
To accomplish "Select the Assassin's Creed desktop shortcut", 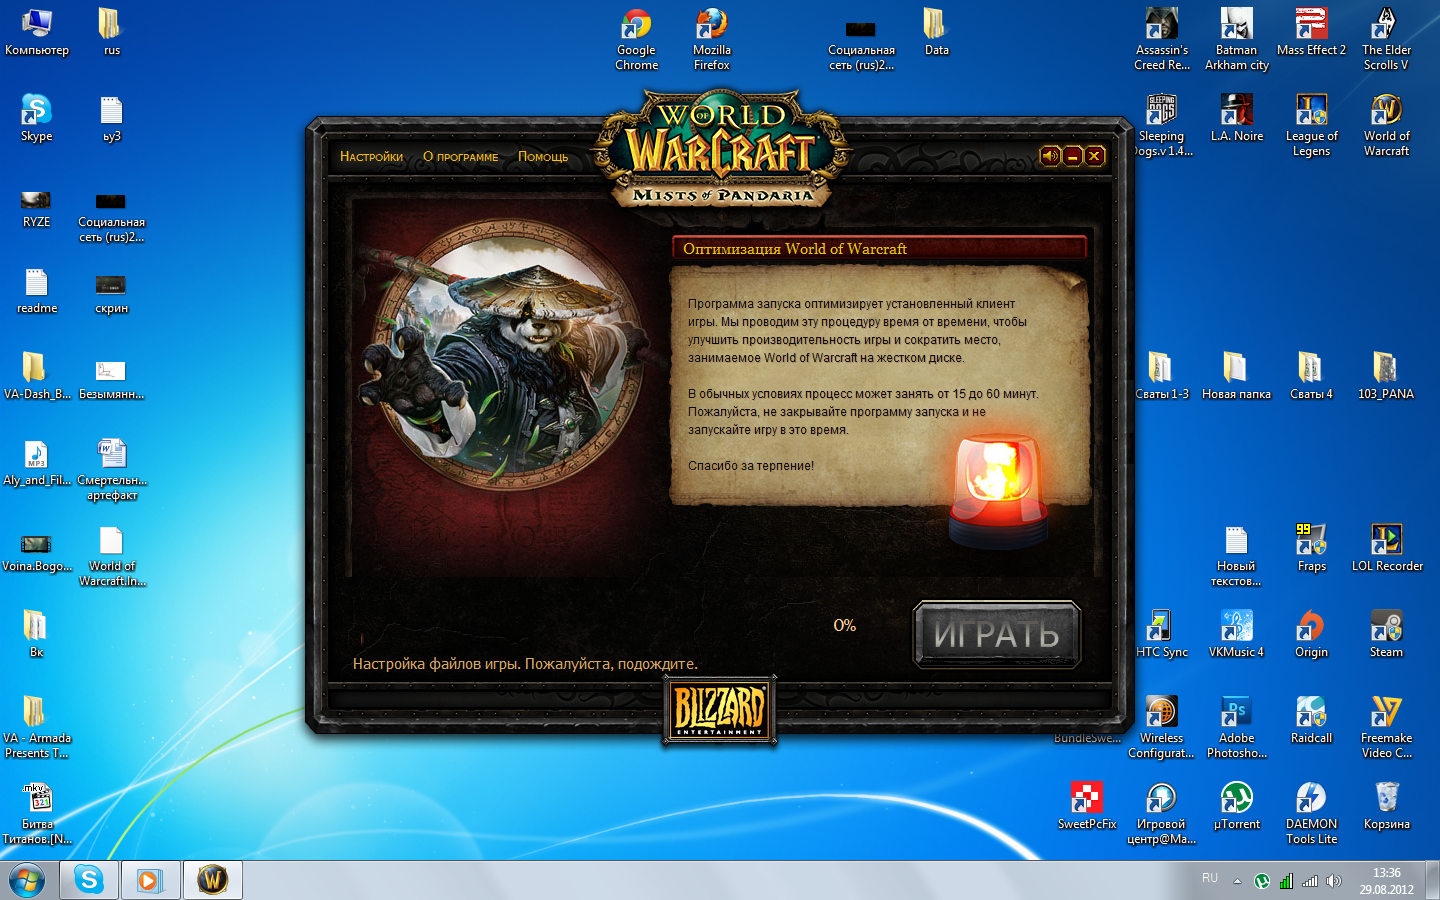I will click(x=1162, y=40).
